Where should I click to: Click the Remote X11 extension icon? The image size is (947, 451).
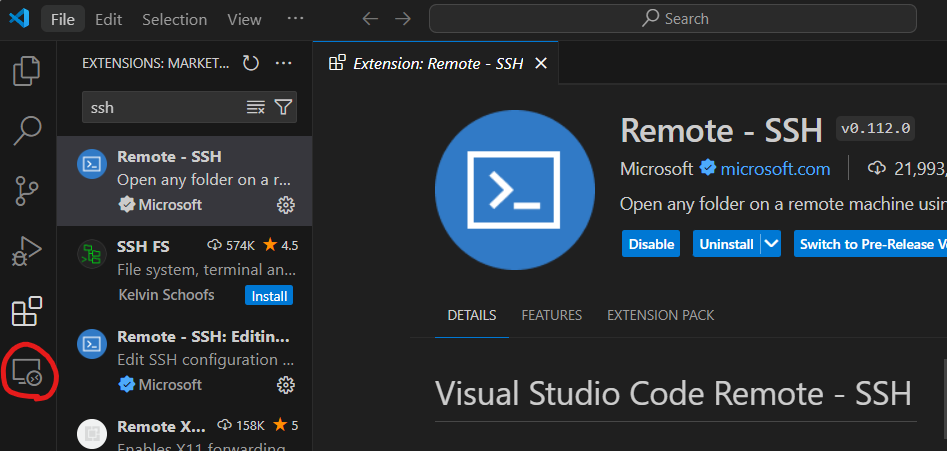coord(92,433)
